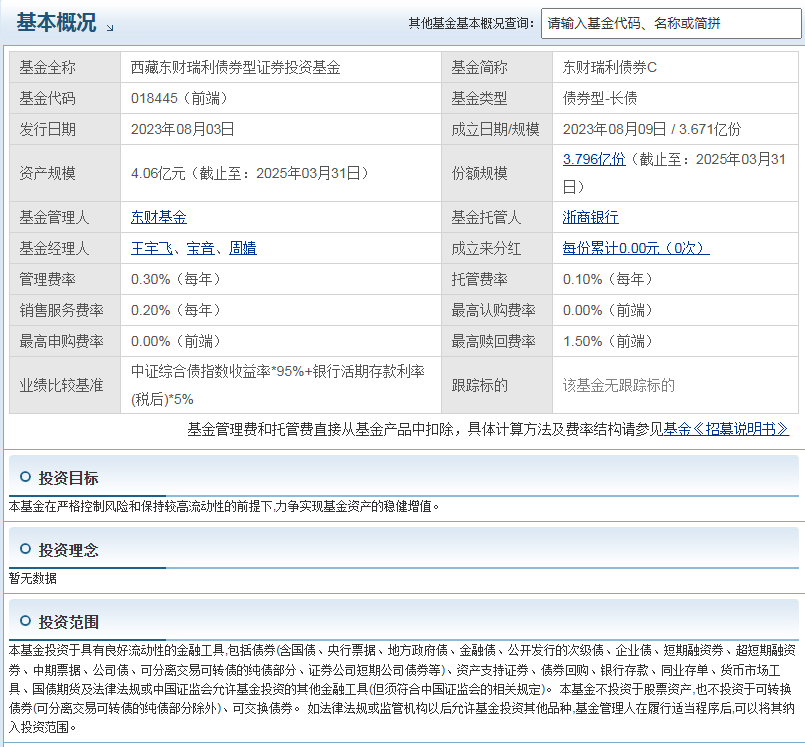Click the circle icon beside 投资范围

pyautogui.click(x=25, y=621)
